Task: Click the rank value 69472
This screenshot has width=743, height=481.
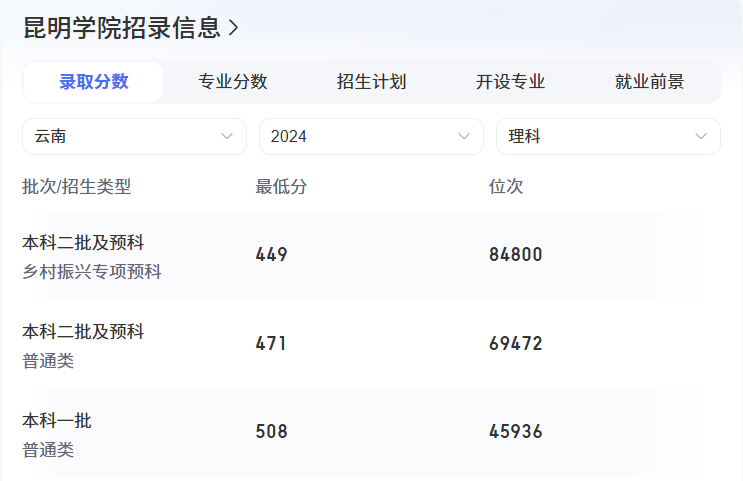Action: click(x=516, y=344)
